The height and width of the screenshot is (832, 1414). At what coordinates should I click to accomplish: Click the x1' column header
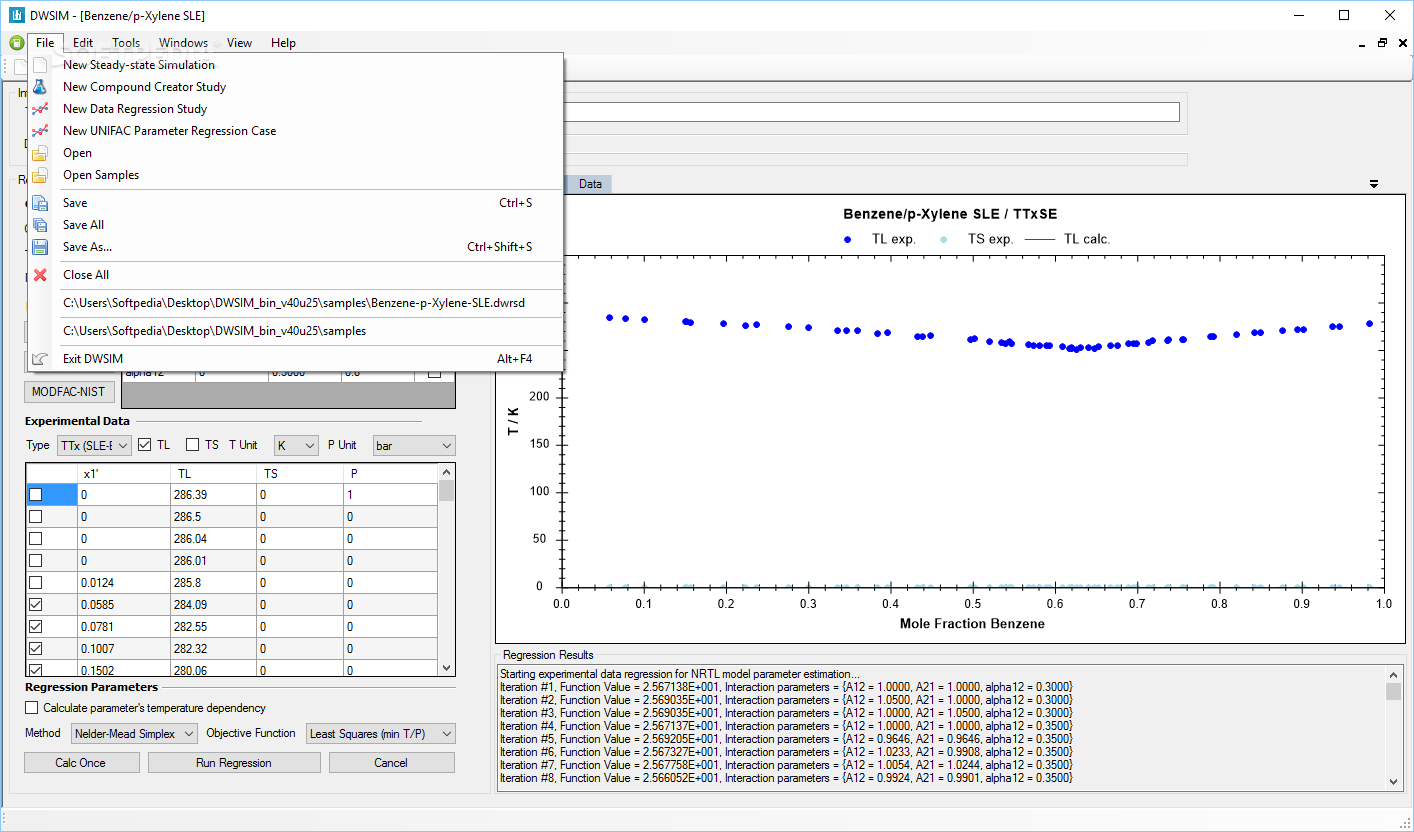point(124,473)
